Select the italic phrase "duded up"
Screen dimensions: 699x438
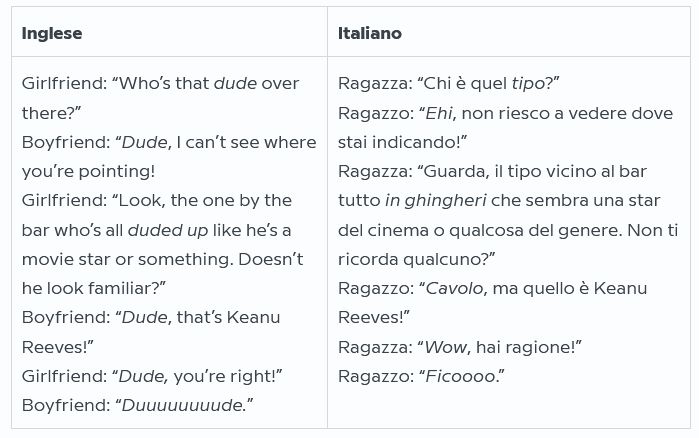168,230
